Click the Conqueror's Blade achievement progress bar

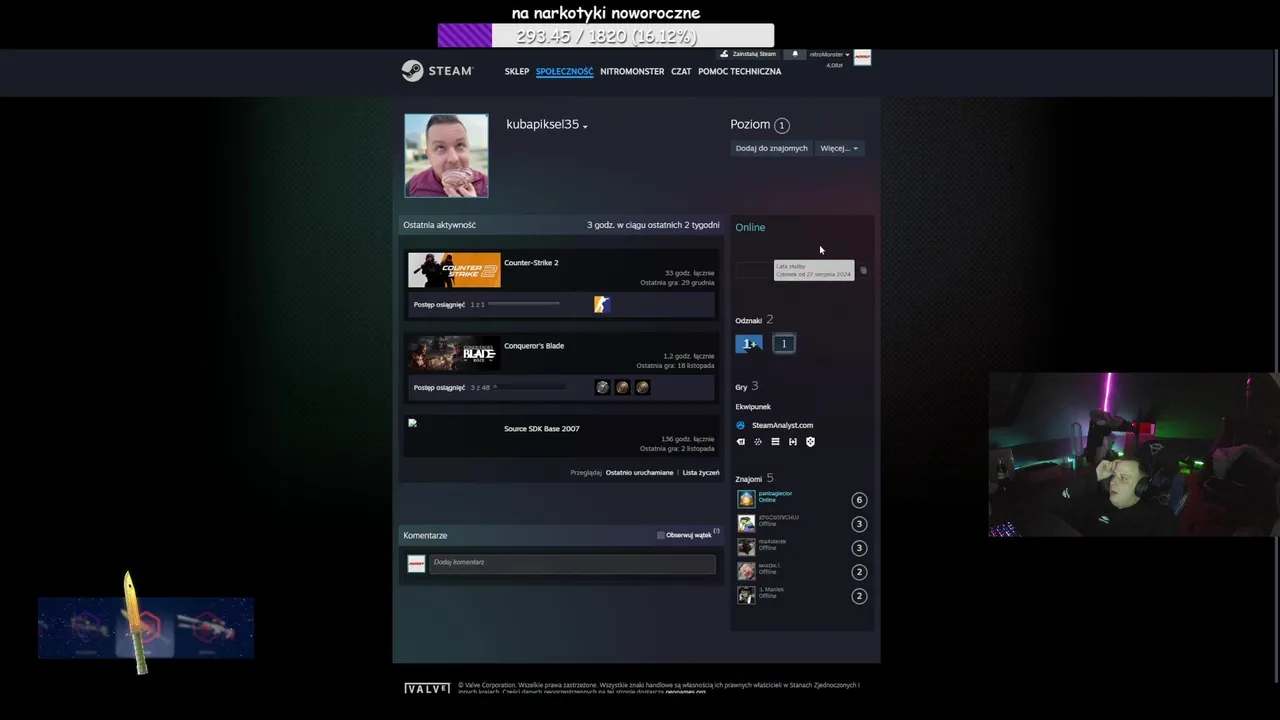click(529, 387)
